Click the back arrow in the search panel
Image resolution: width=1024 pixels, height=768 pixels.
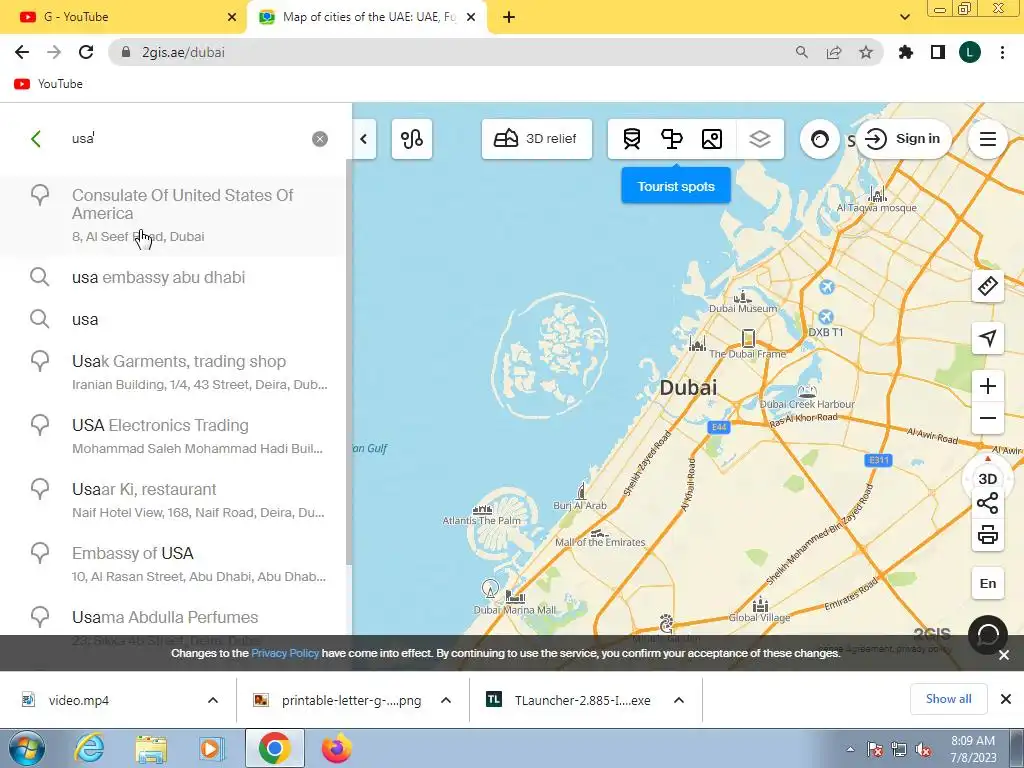coord(36,138)
